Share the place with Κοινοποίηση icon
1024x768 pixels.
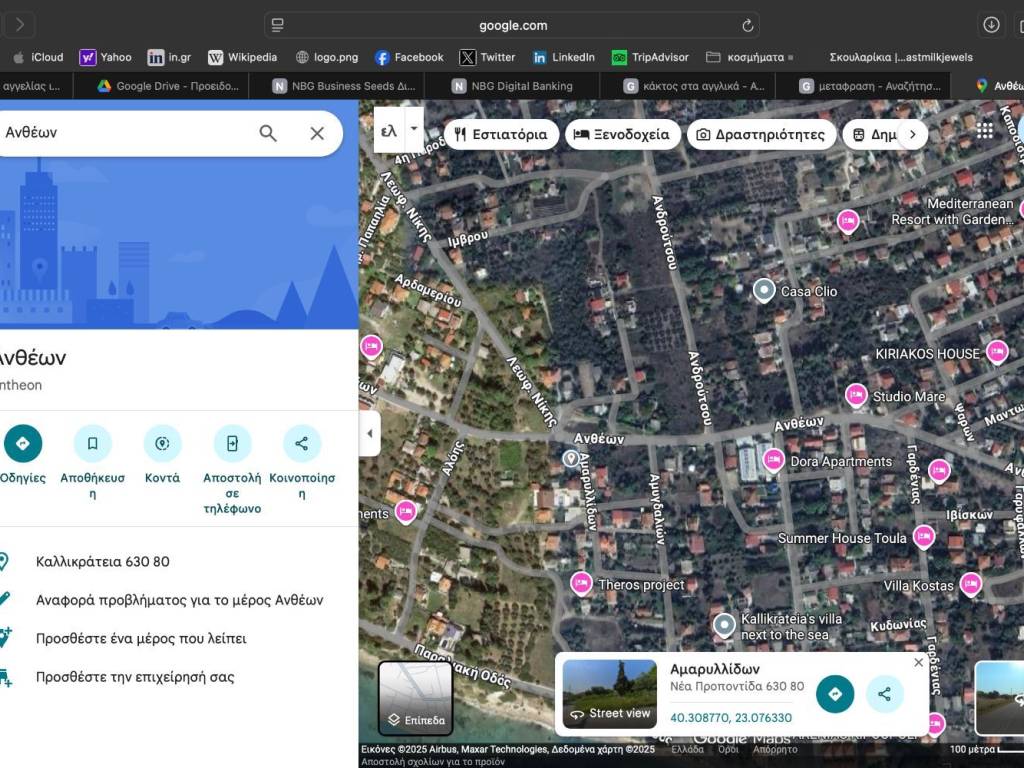302,444
